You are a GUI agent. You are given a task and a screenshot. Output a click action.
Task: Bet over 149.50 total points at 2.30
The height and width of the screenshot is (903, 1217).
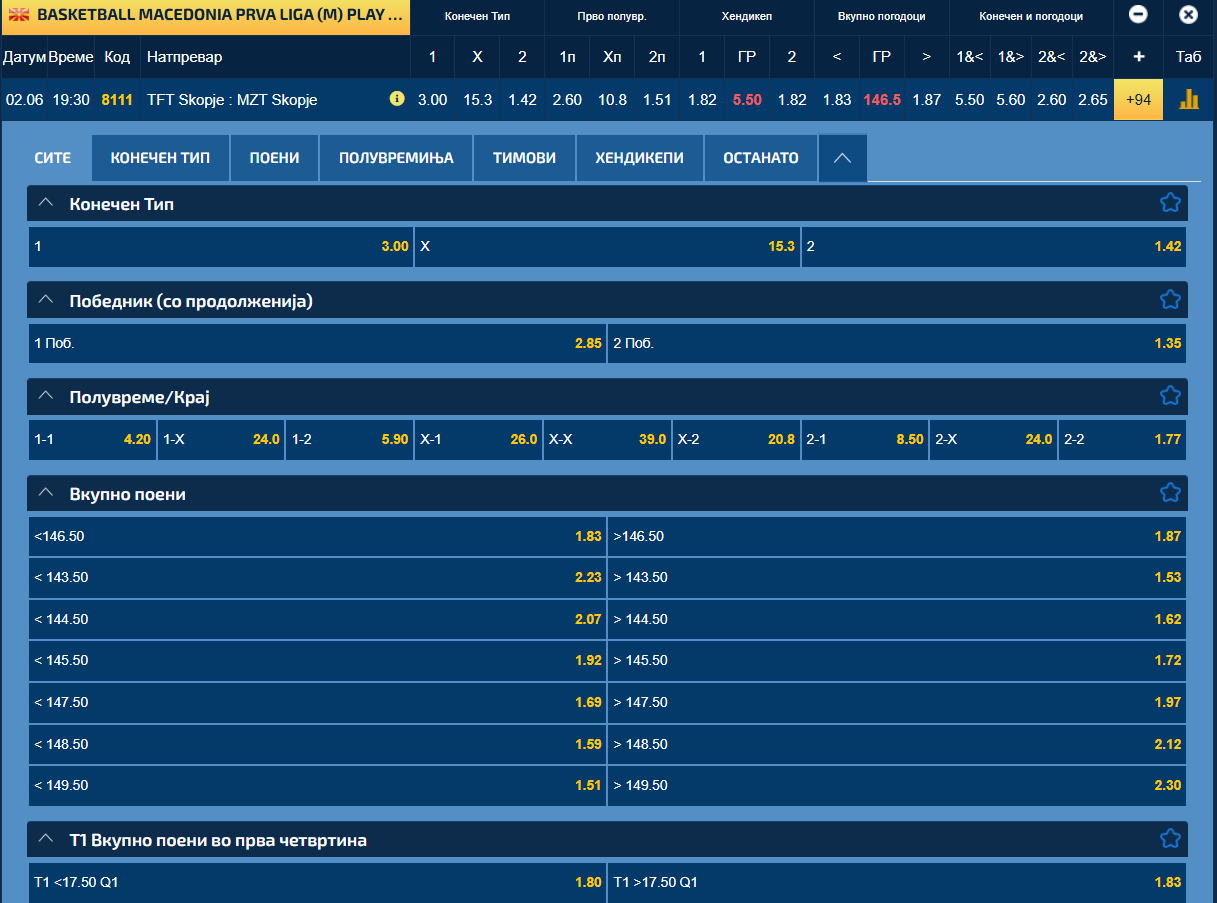point(897,785)
